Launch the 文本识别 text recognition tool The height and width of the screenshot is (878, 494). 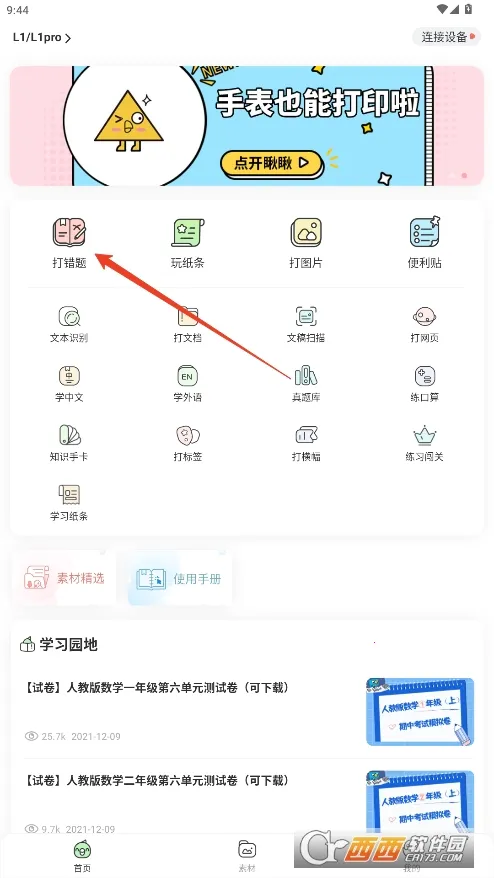click(69, 317)
